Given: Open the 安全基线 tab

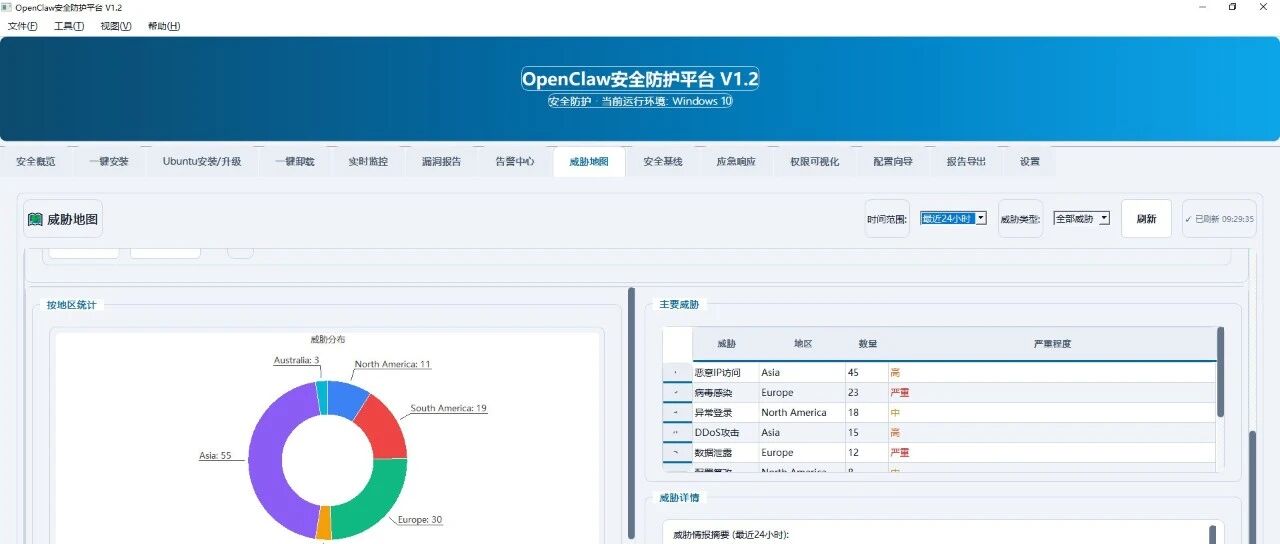Looking at the screenshot, I should pos(663,161).
